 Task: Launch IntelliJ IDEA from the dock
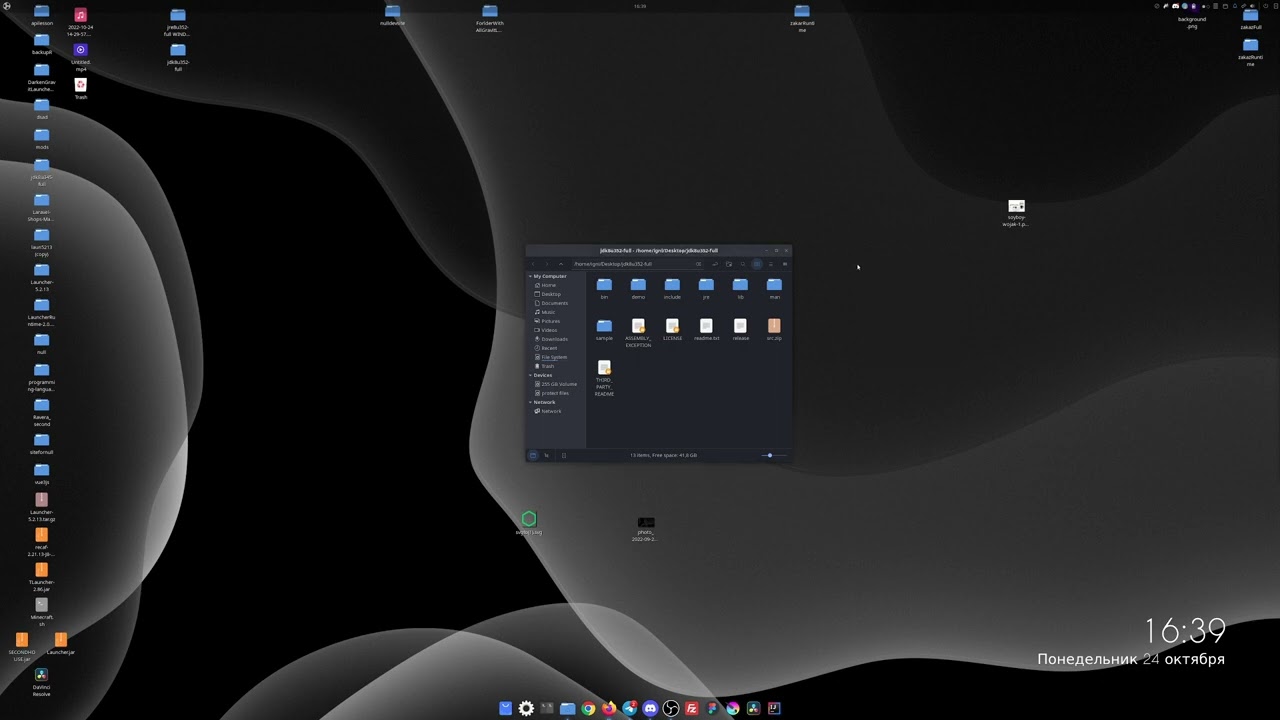point(774,708)
